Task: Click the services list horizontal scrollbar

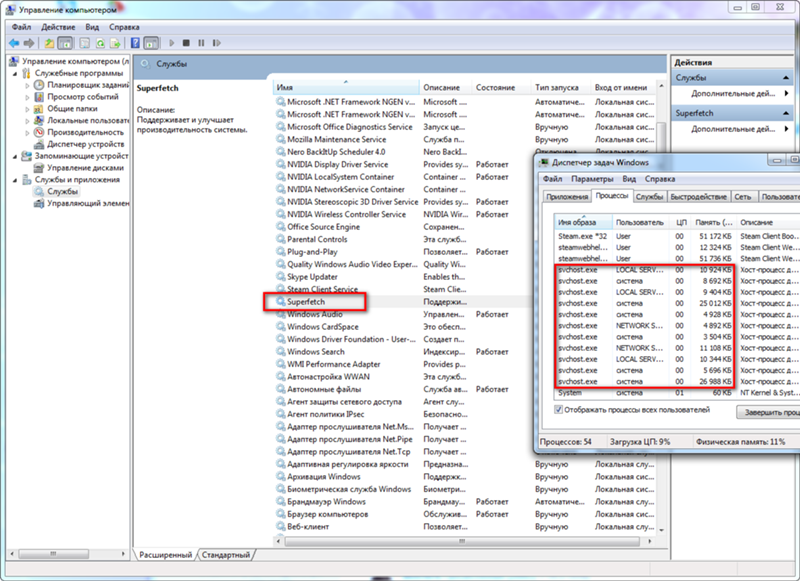Action: pyautogui.click(x=463, y=541)
